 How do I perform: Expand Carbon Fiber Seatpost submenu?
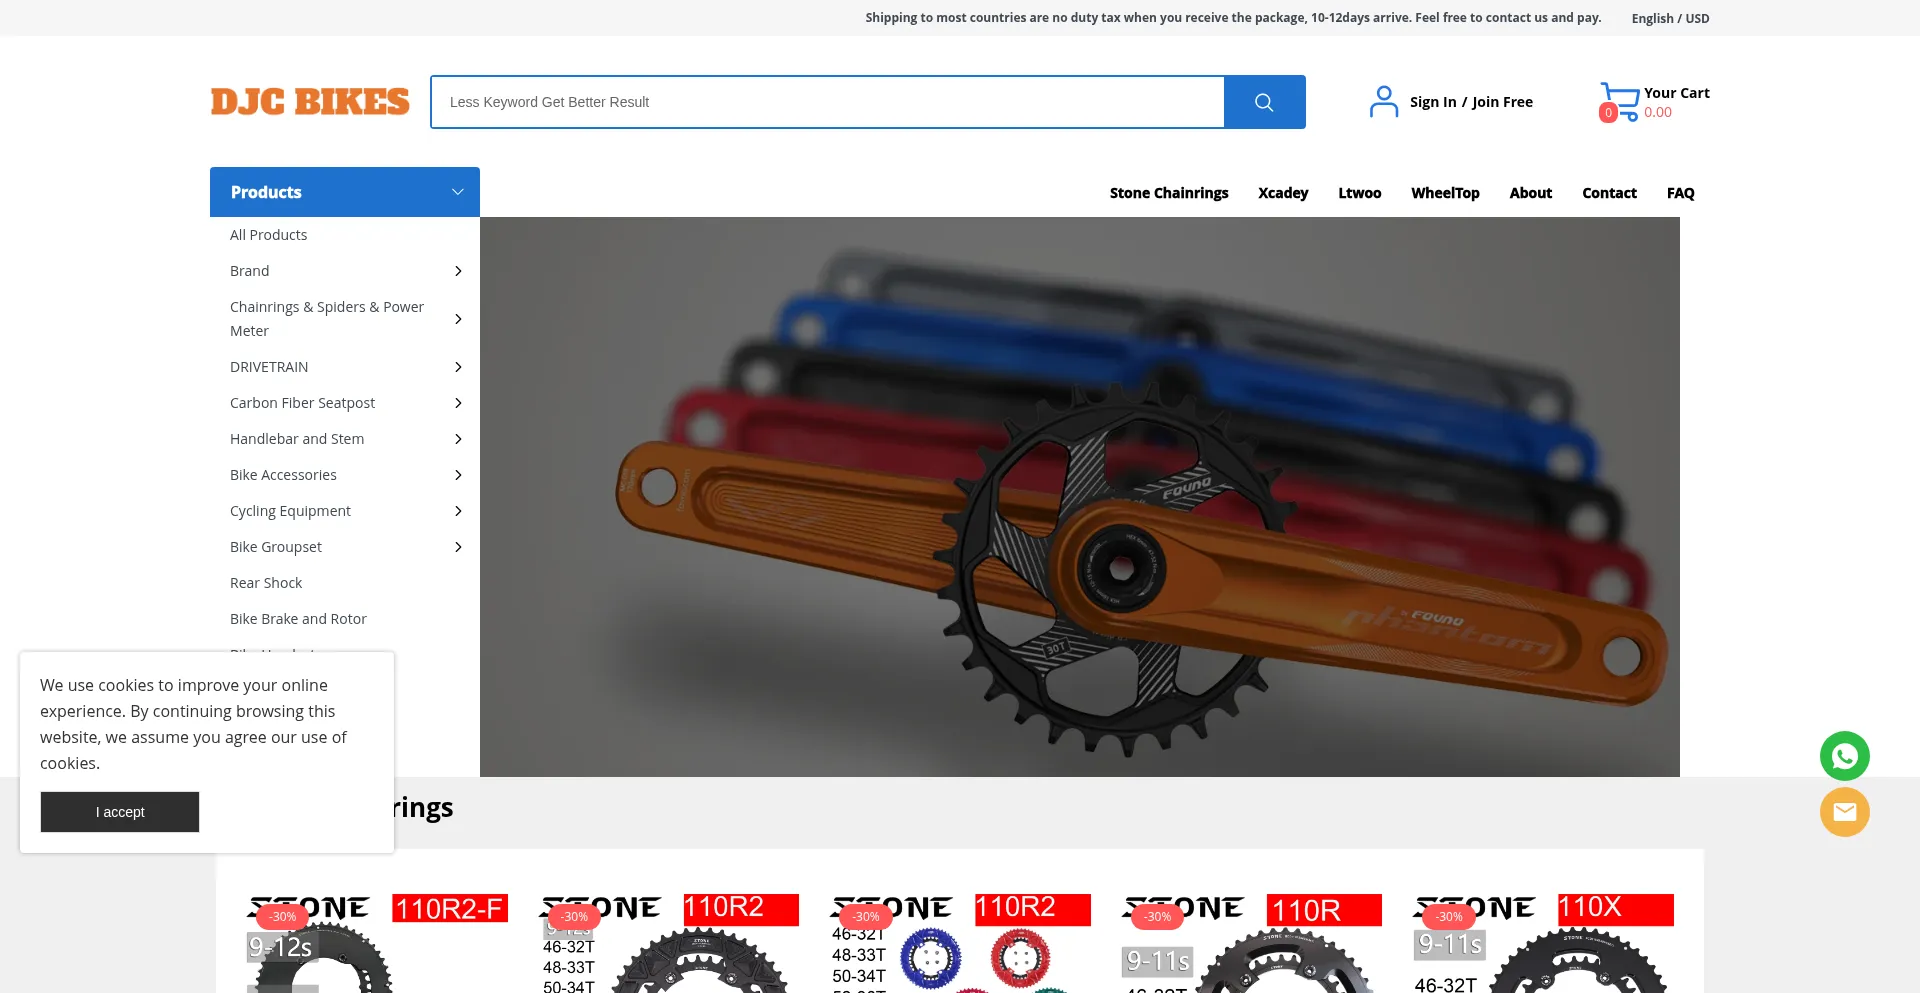(x=458, y=403)
